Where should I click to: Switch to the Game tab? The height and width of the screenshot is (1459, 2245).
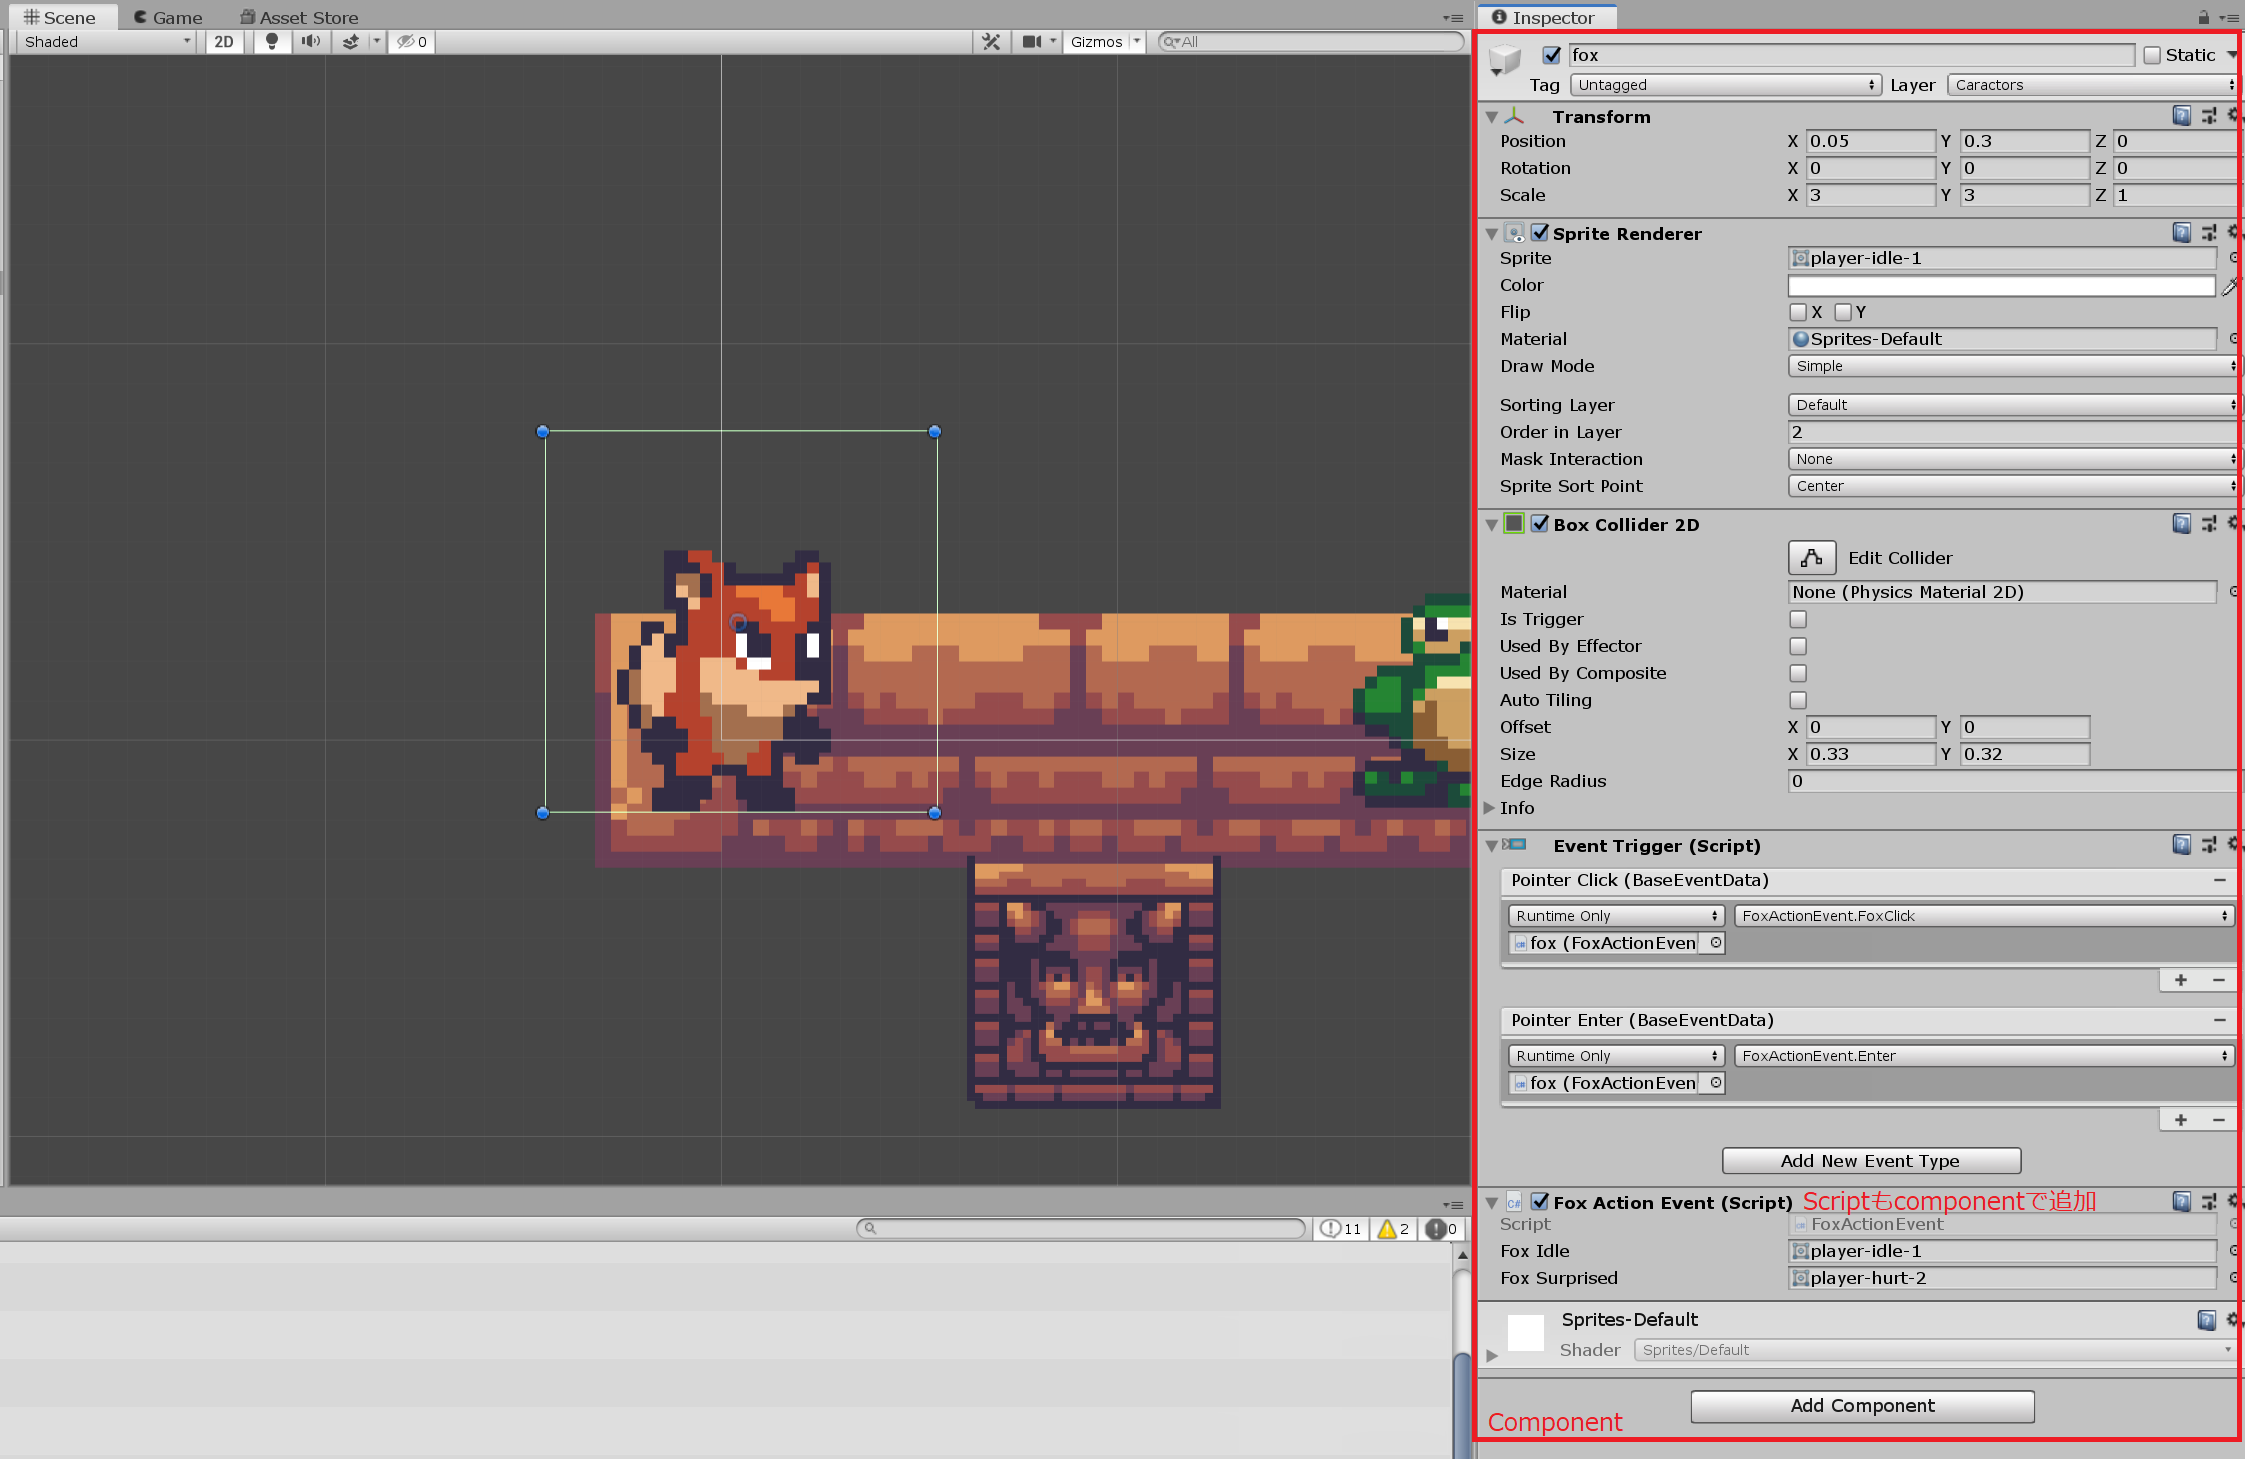(x=168, y=17)
